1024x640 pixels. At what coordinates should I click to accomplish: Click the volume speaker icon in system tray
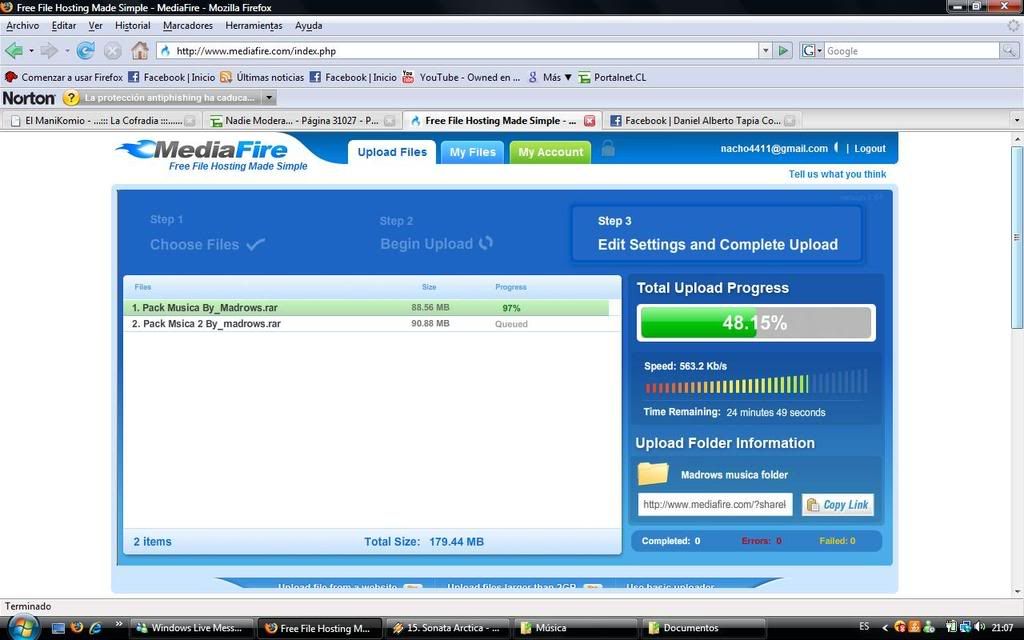(979, 627)
